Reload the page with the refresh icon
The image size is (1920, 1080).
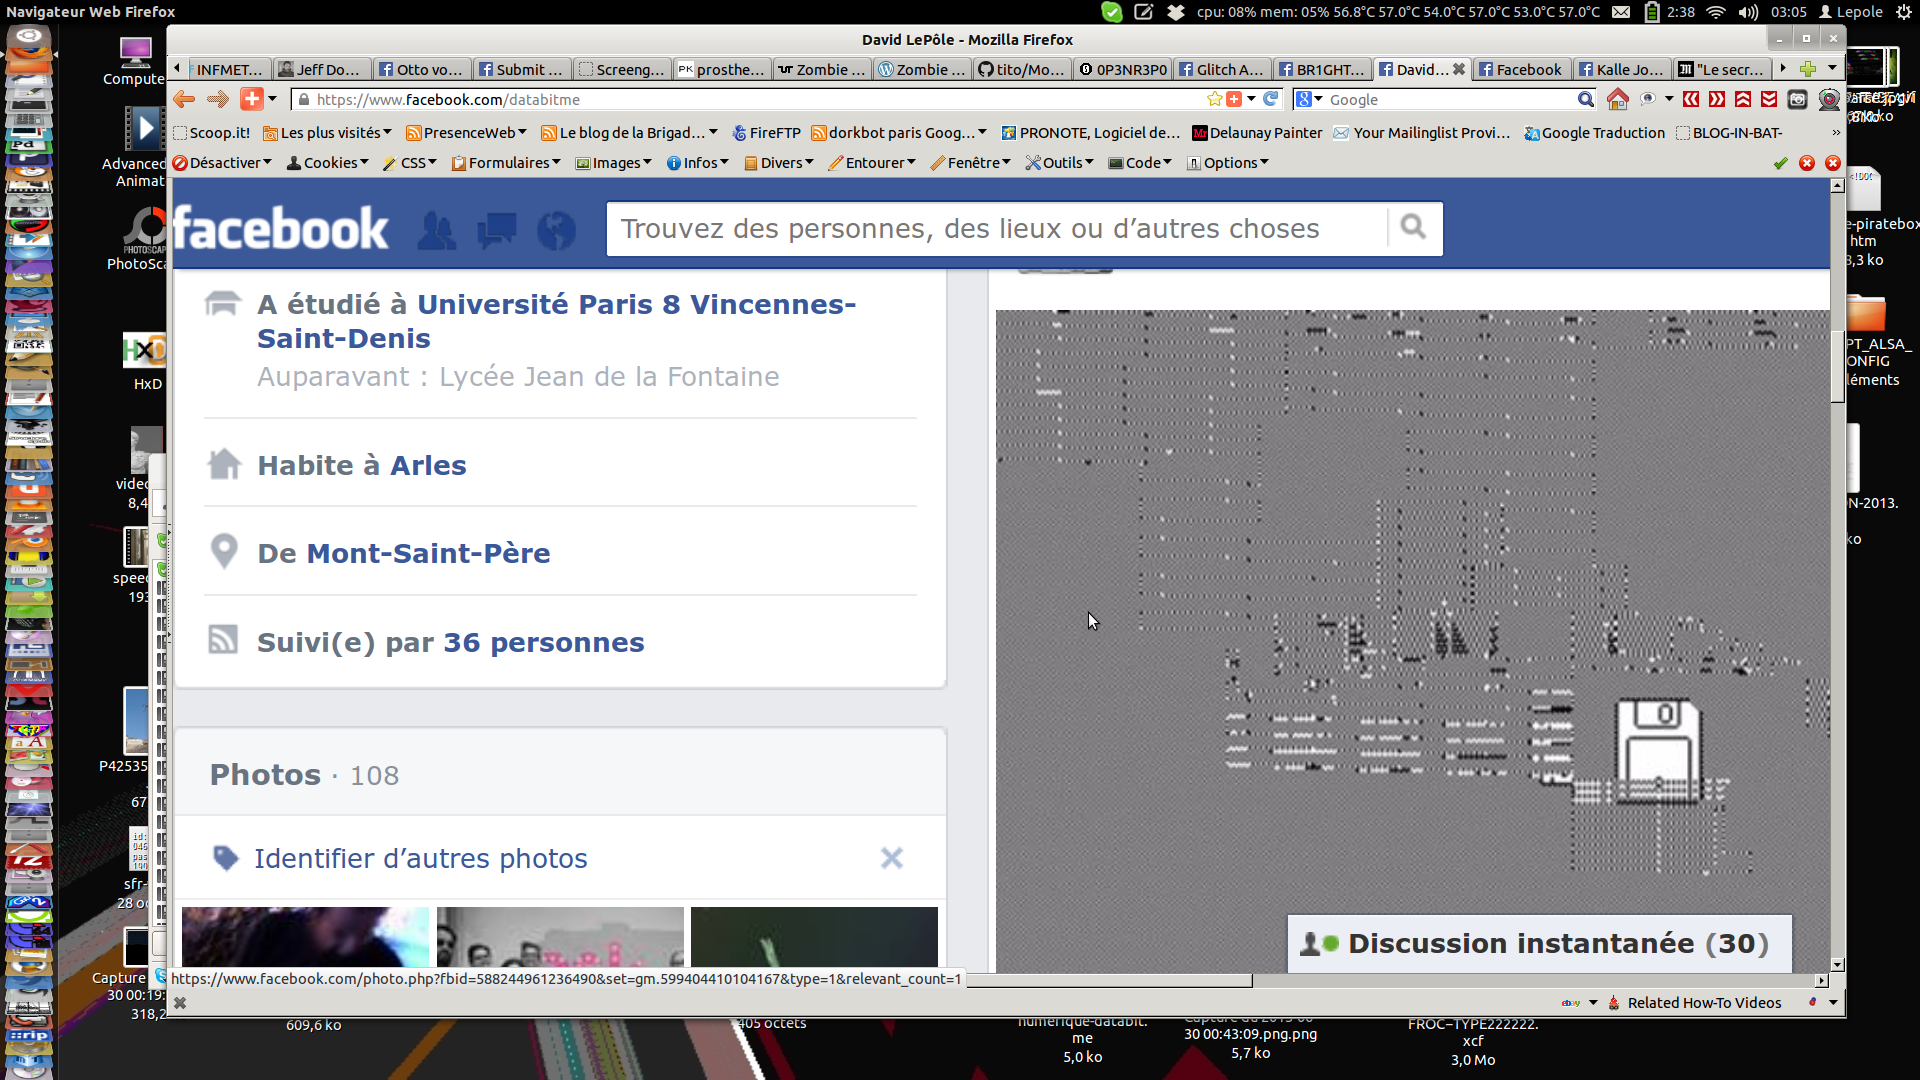pos(1270,99)
